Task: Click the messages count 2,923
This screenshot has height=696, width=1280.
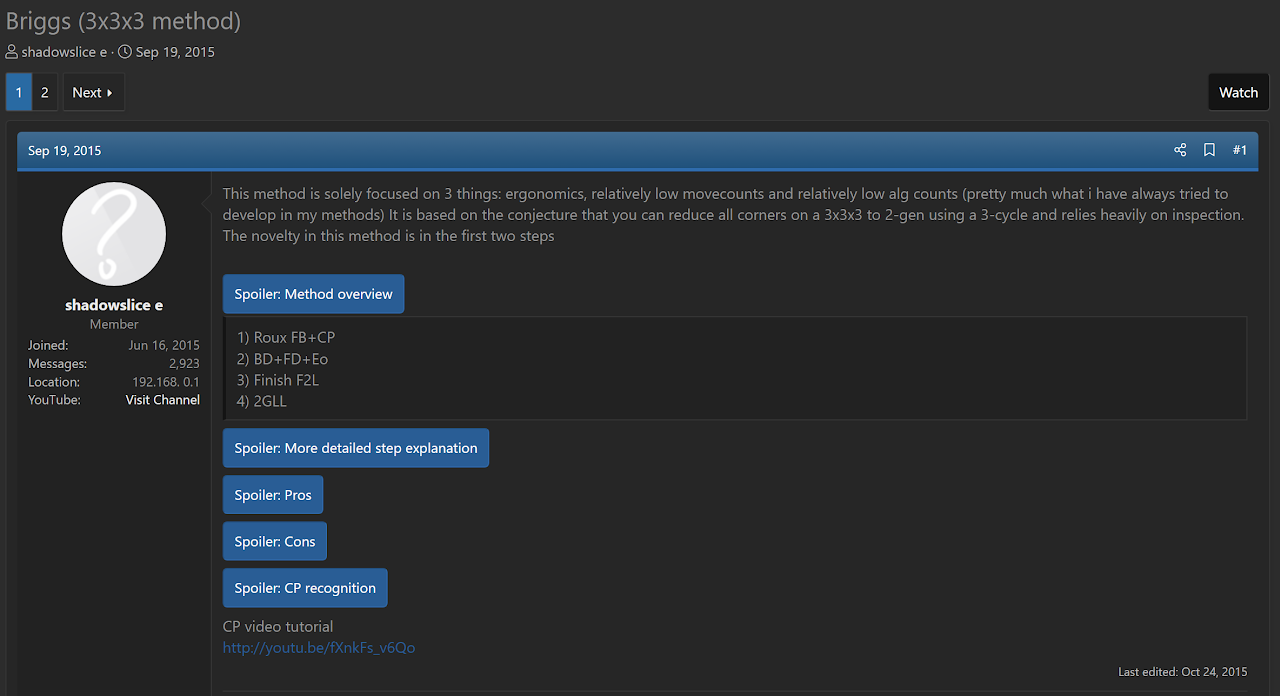Action: pyautogui.click(x=184, y=364)
